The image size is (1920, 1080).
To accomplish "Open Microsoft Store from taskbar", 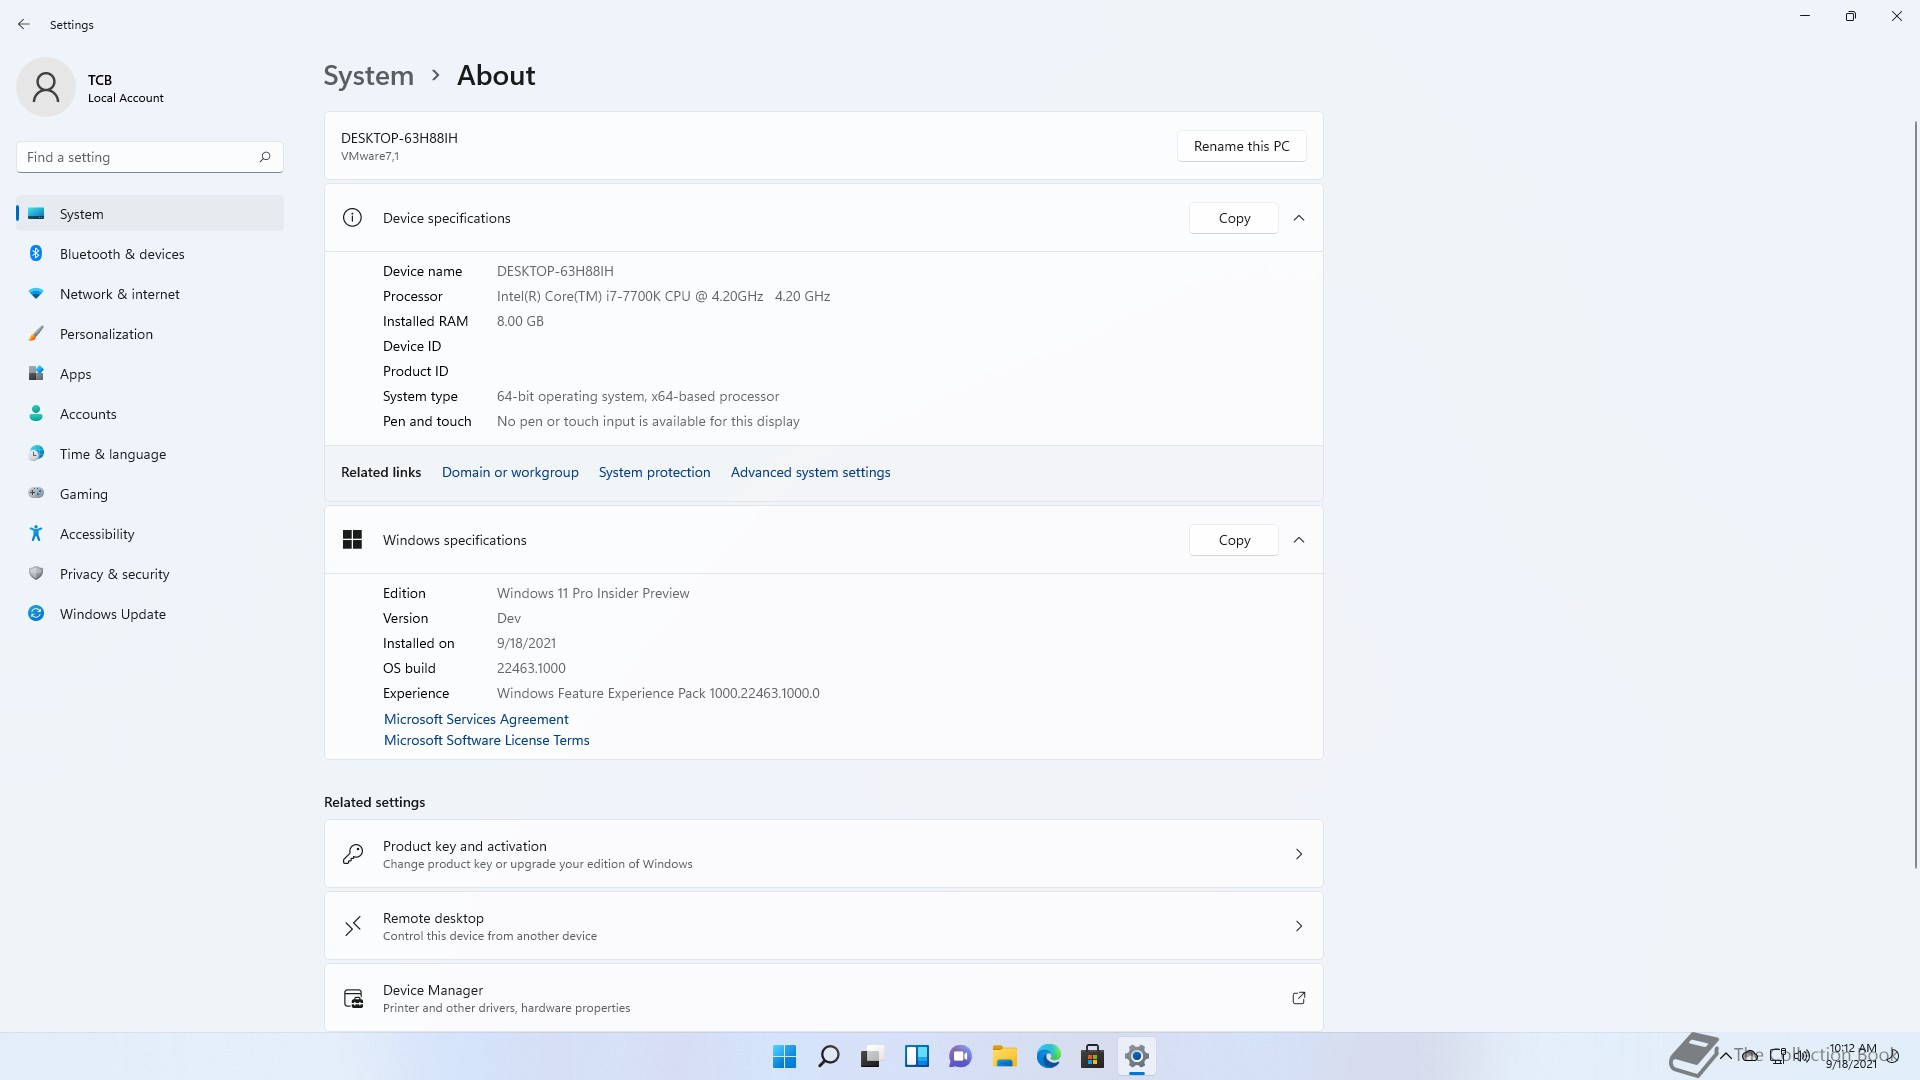I will (1092, 1056).
